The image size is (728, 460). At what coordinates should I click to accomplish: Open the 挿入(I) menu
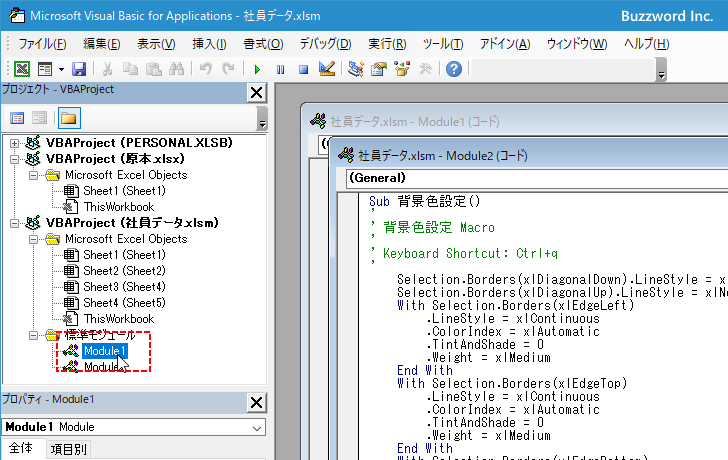[209, 44]
